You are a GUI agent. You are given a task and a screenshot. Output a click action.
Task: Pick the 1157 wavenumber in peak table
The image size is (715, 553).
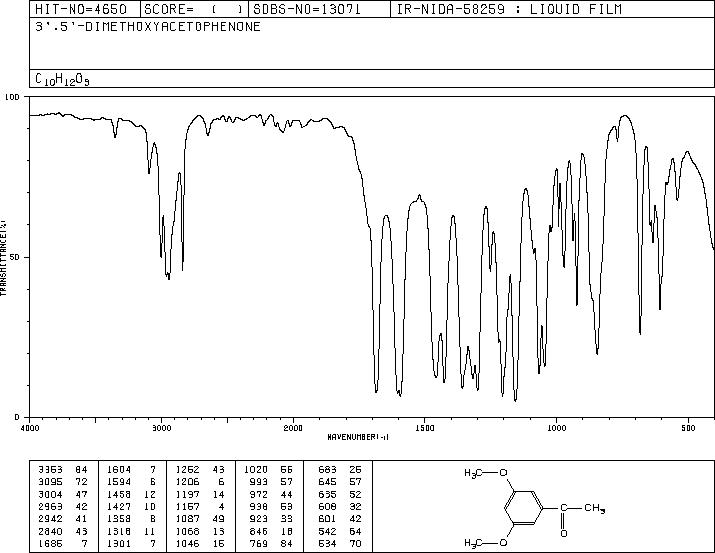[x=187, y=506]
